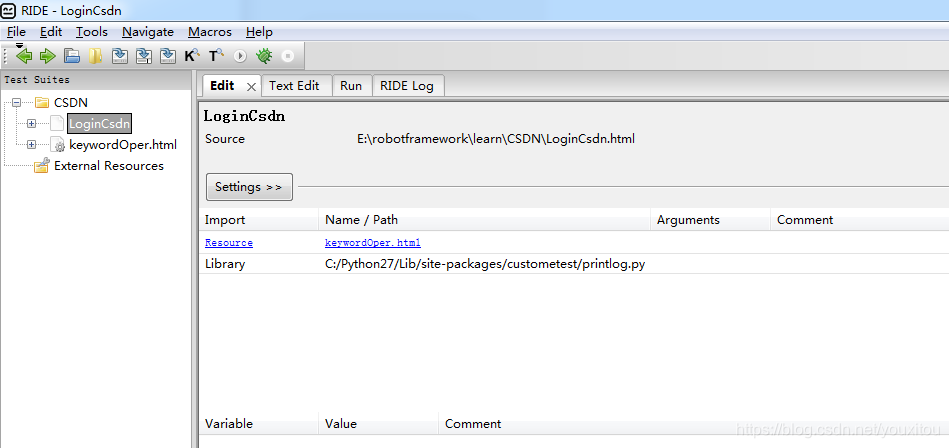949x448 pixels.
Task: Click the printlog.py library path
Action: pyautogui.click(x=485, y=264)
